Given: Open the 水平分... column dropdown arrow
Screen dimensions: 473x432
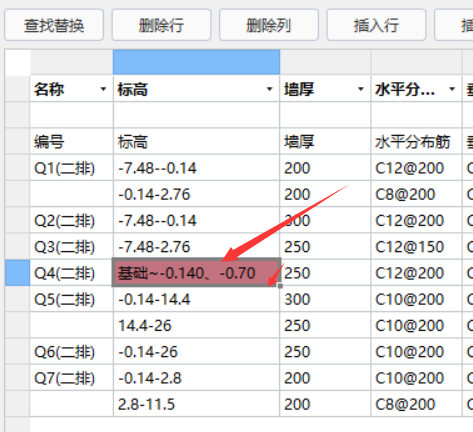Looking at the screenshot, I should point(452,89).
